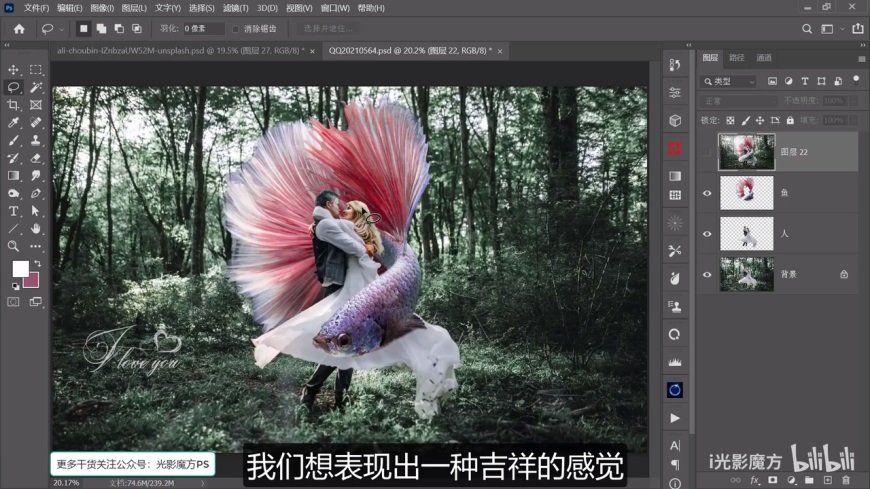Toggle Quick Mask mode
The image size is (870, 489).
coord(13,302)
